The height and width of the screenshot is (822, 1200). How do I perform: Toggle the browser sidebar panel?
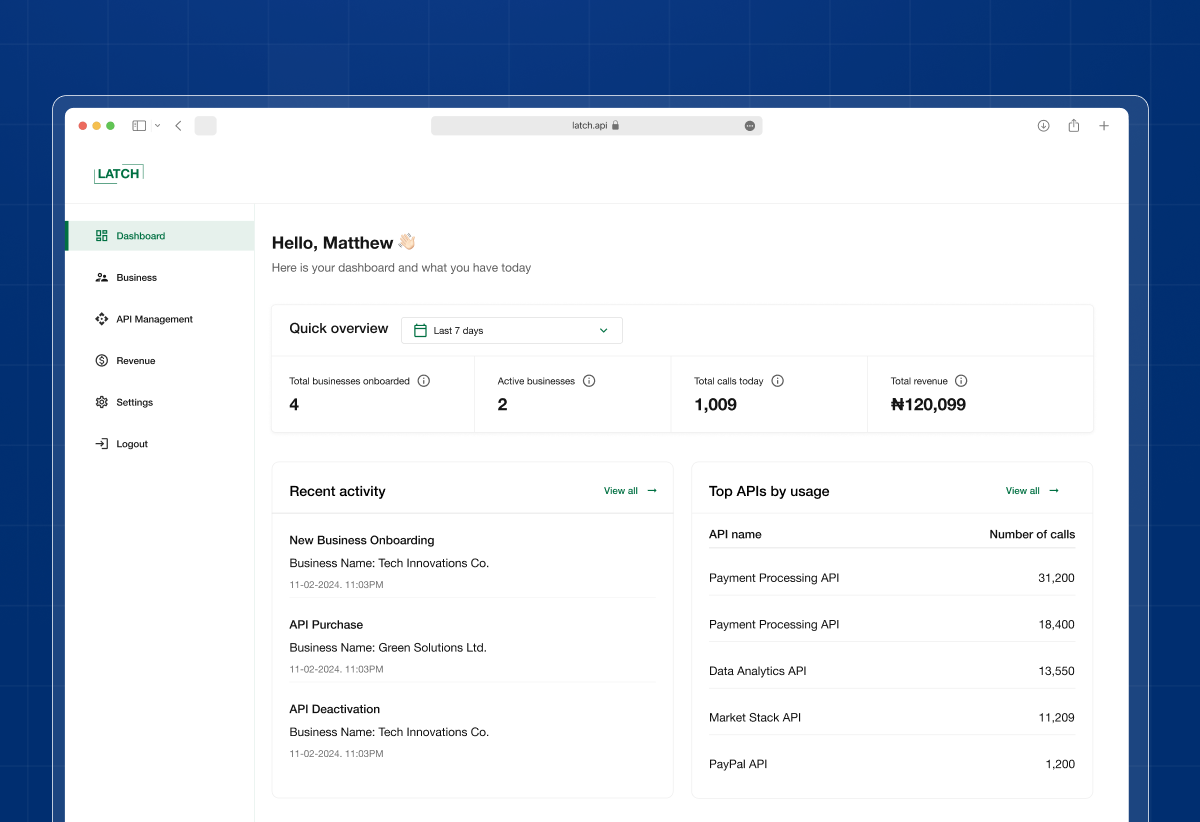pyautogui.click(x=139, y=126)
